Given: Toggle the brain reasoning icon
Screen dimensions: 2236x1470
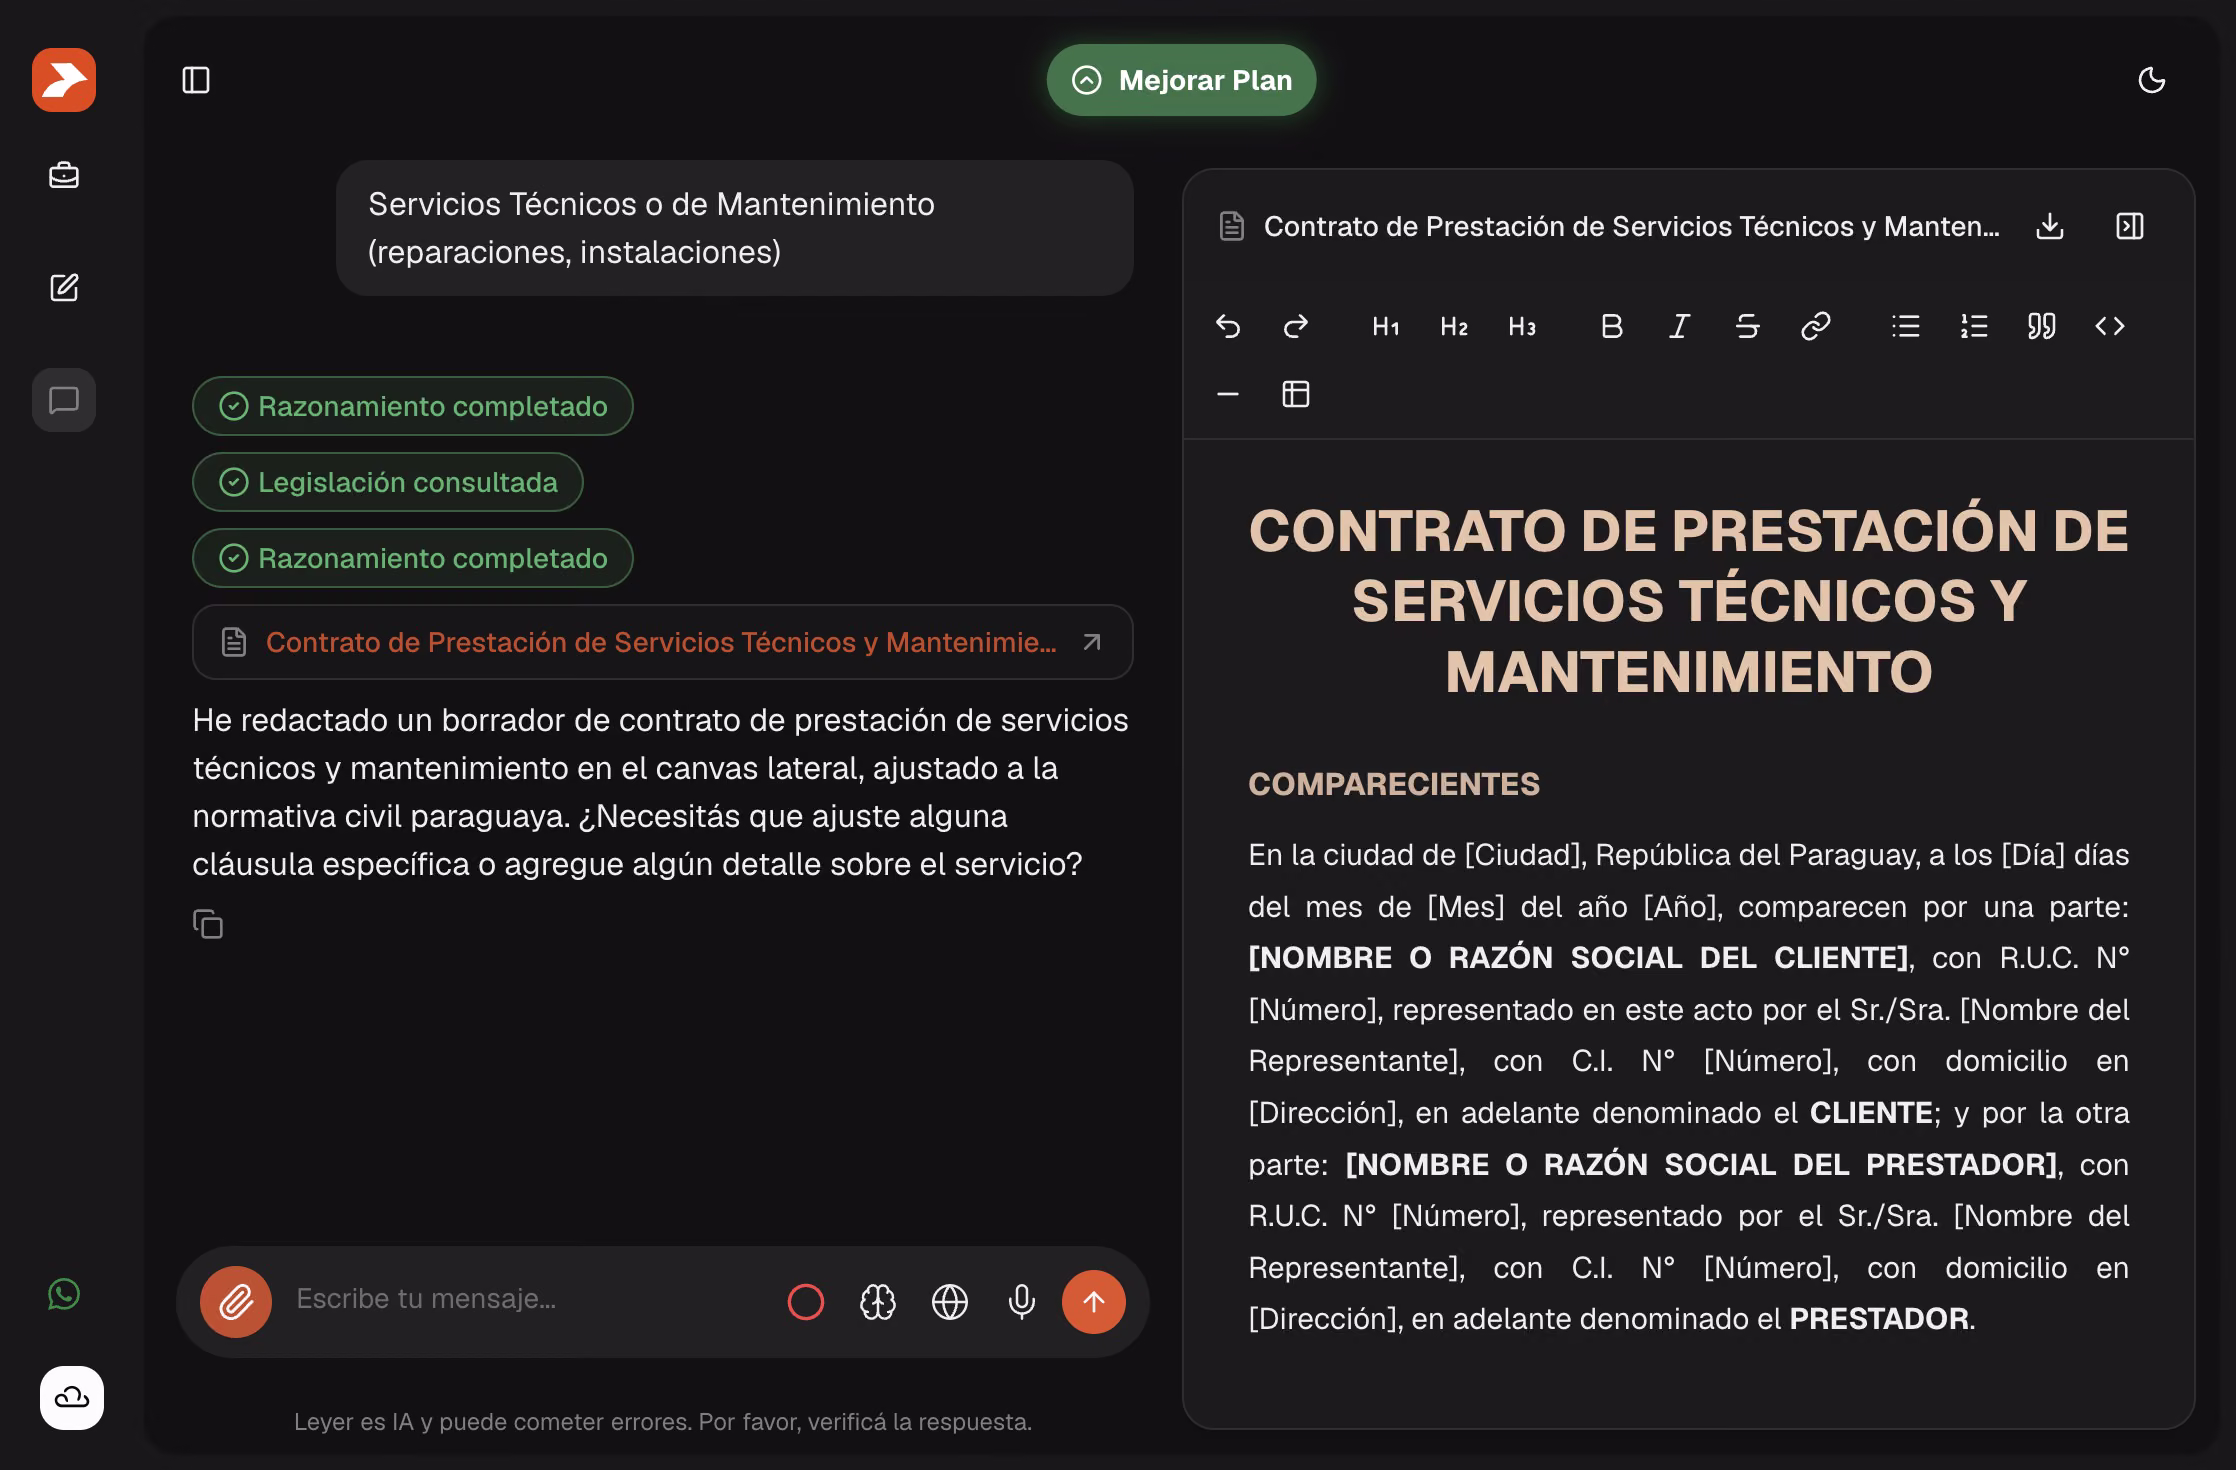Looking at the screenshot, I should pyautogui.click(x=878, y=1302).
